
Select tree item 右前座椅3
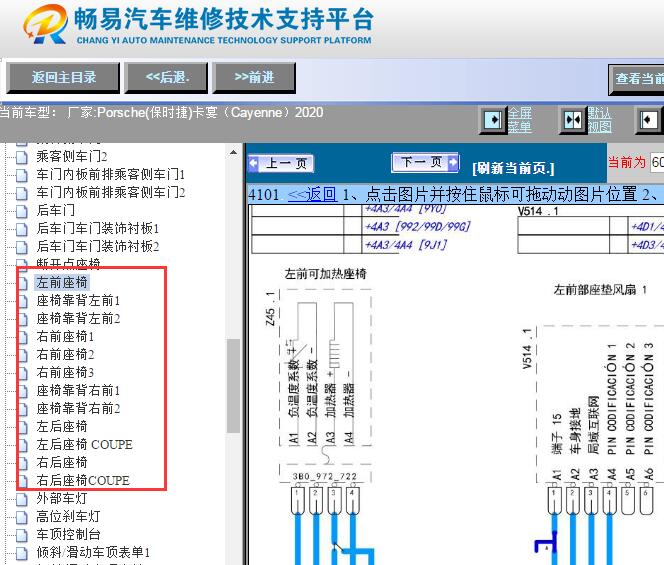point(65,372)
